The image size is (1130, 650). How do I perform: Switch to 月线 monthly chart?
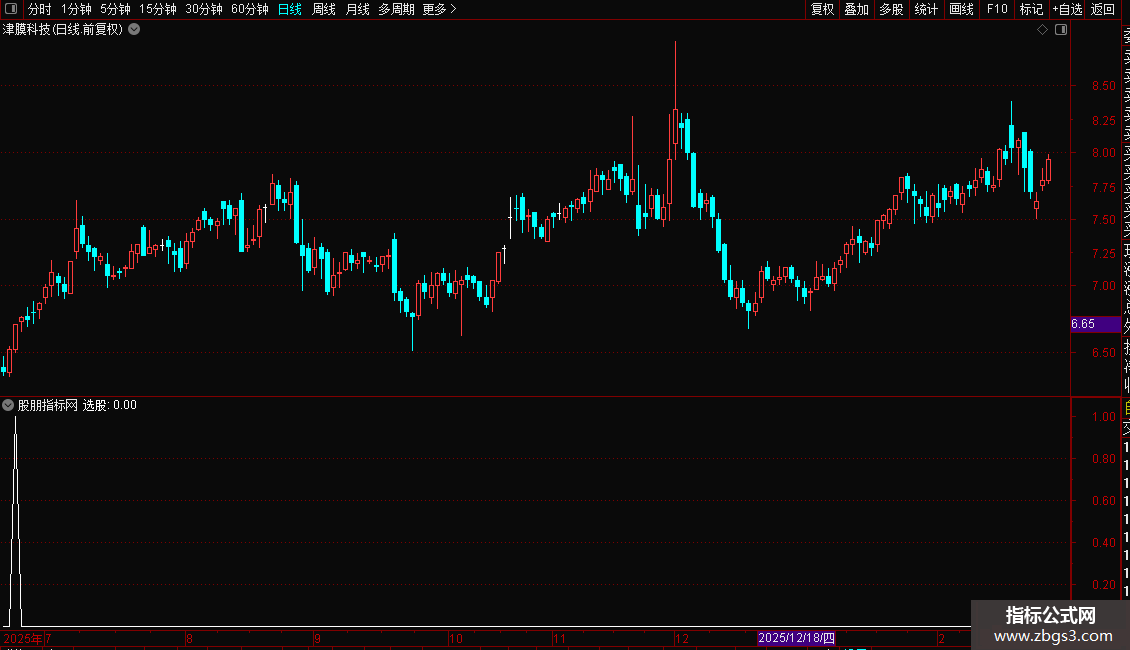click(x=357, y=9)
